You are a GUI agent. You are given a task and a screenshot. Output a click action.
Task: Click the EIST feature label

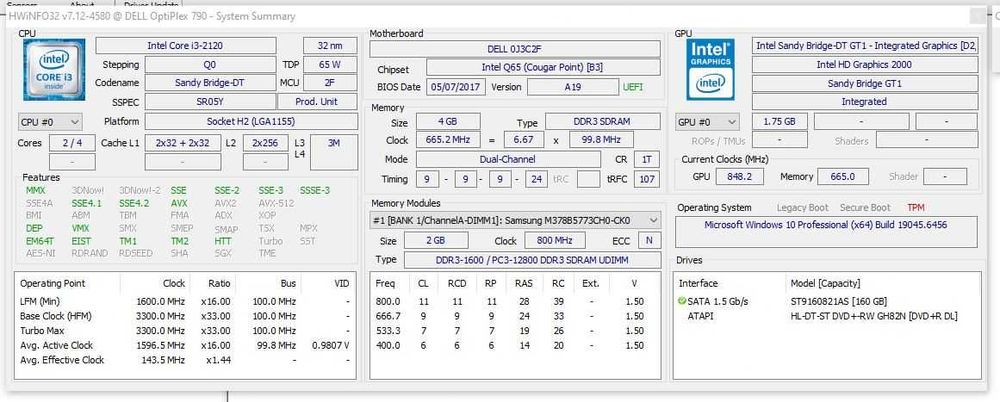(x=81, y=241)
